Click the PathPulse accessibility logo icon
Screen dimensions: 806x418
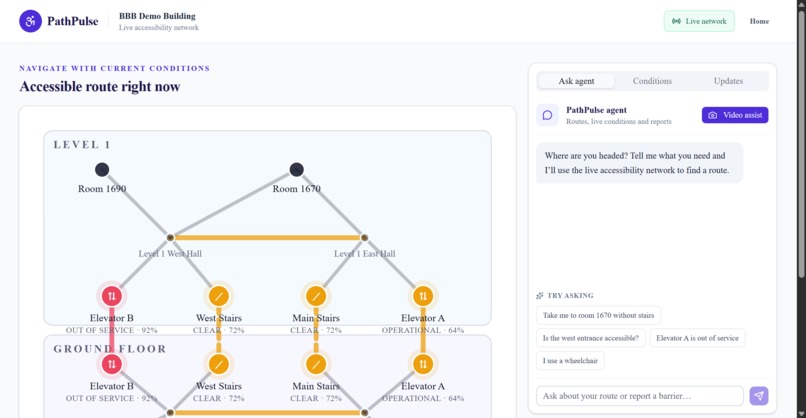(x=30, y=21)
